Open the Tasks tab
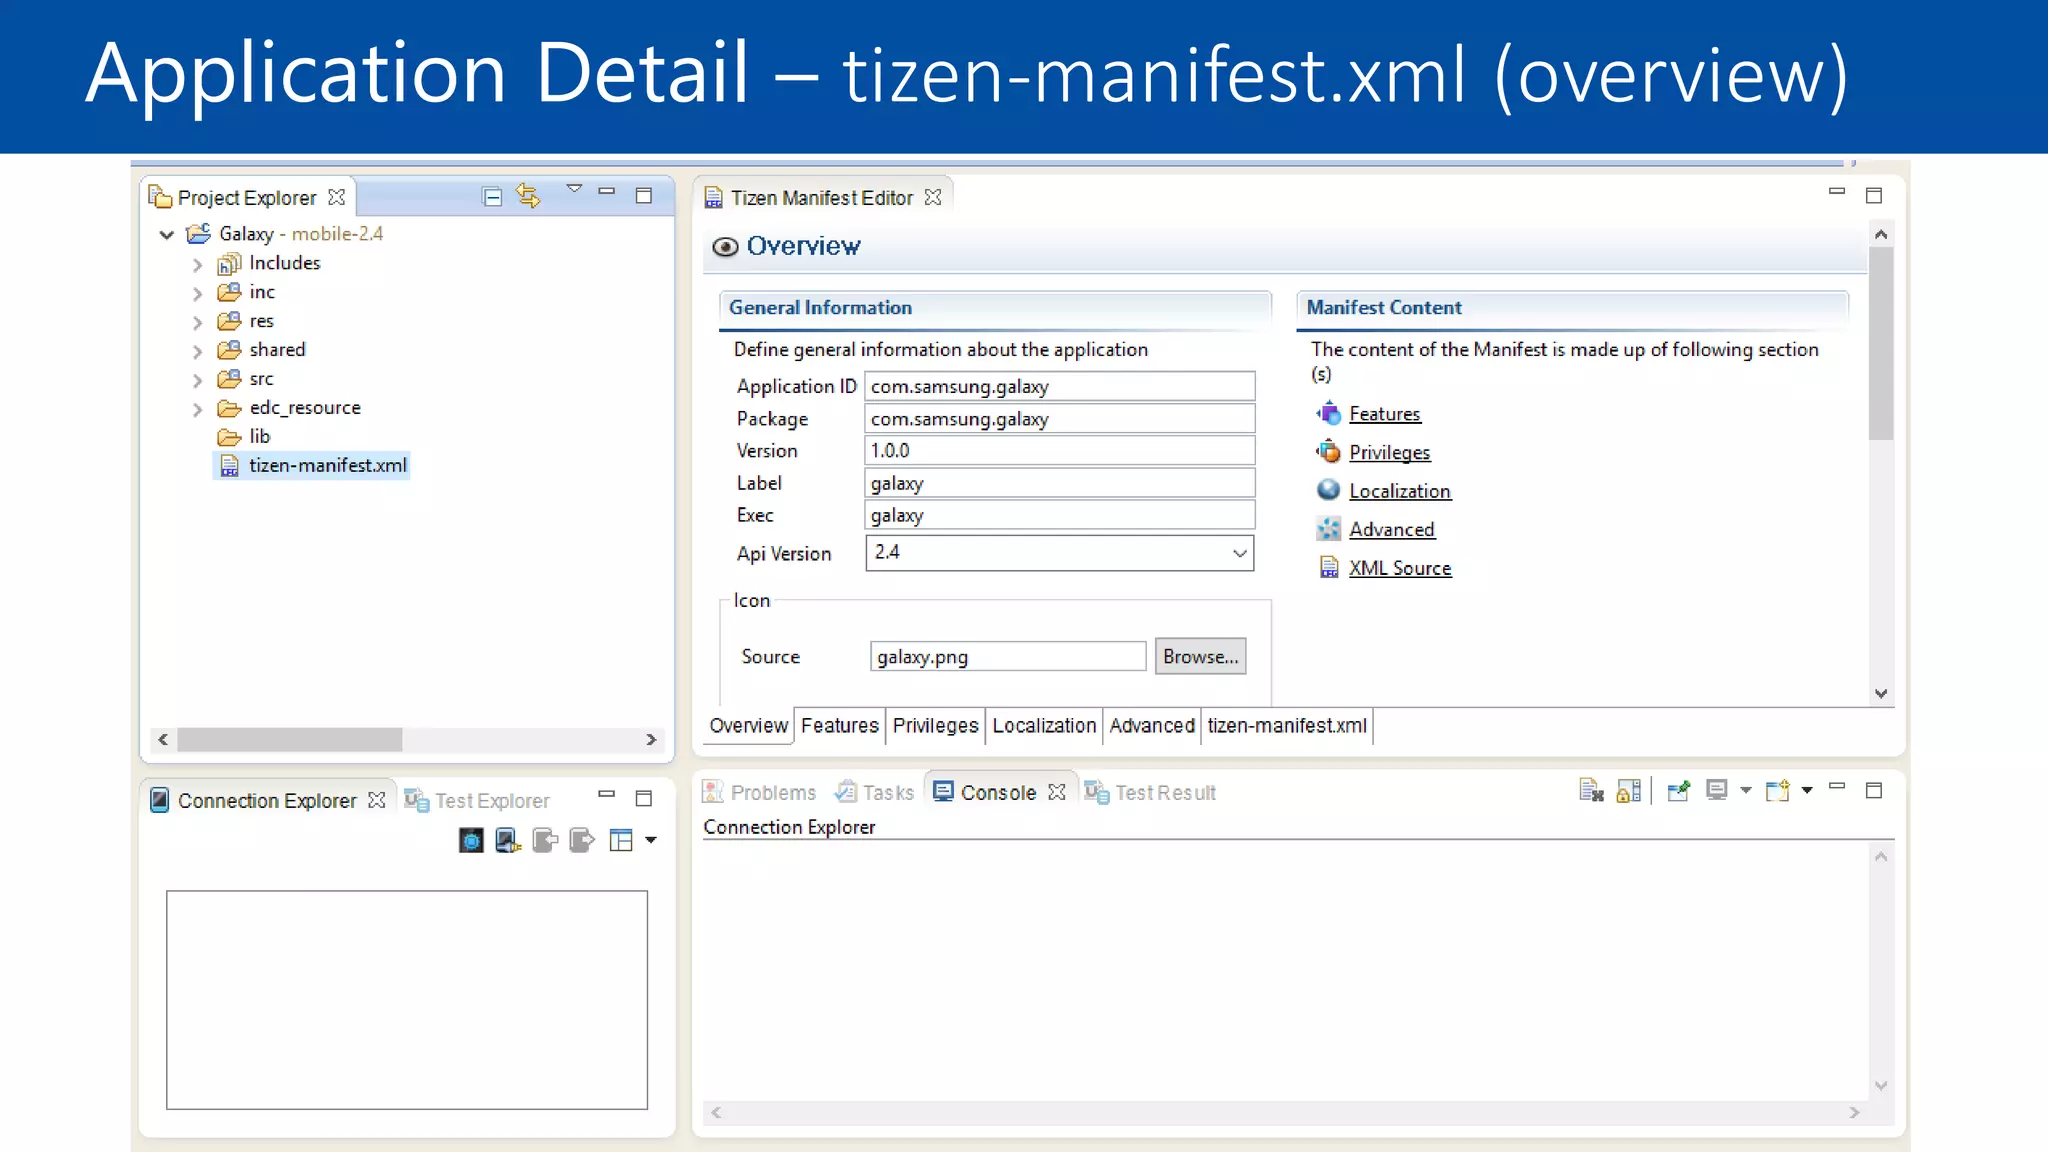 coord(875,793)
